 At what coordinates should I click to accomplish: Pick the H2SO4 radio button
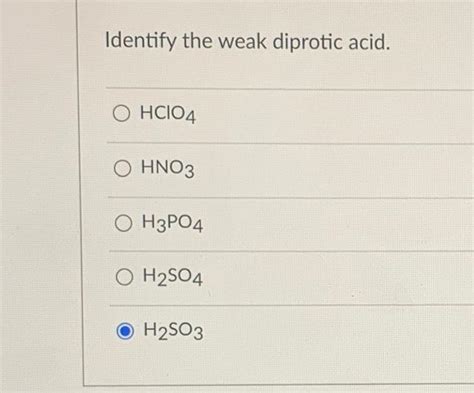[124, 277]
